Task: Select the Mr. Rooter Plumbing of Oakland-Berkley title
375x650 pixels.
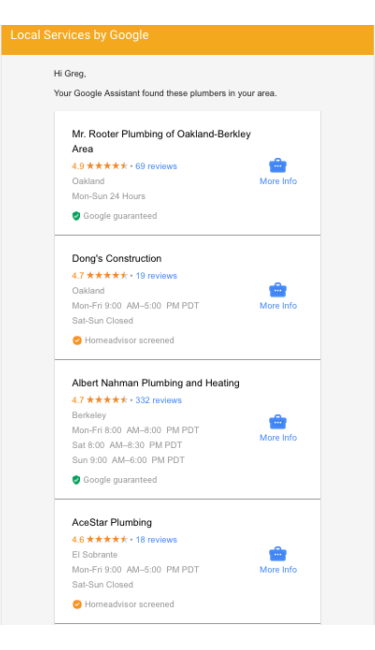Action: pos(161,141)
